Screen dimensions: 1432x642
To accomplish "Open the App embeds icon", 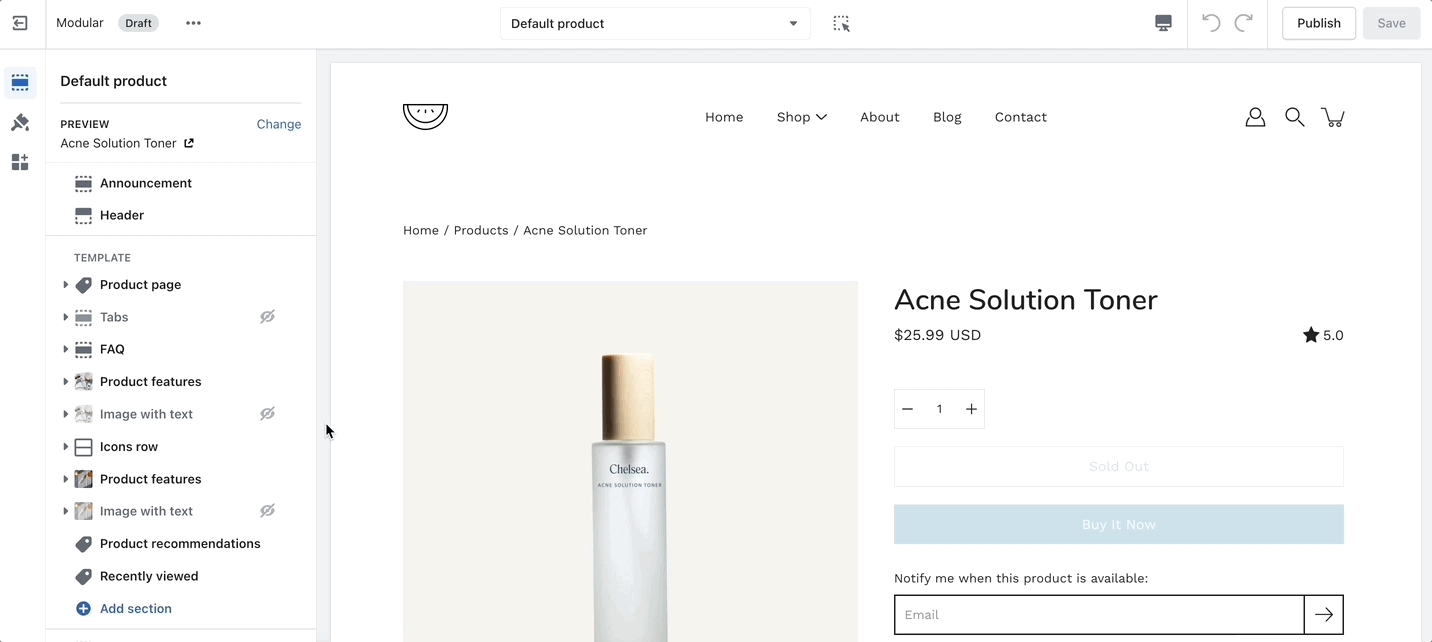I will (20, 162).
